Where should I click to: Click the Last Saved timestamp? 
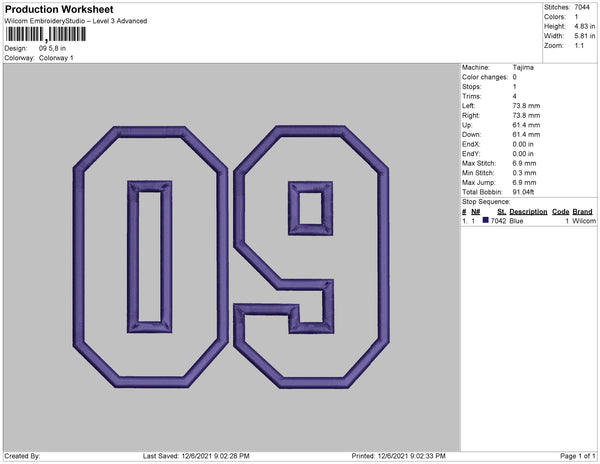point(197,456)
